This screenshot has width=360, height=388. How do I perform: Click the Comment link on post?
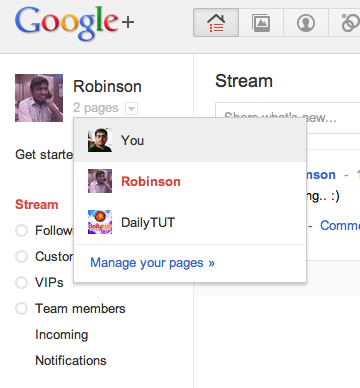pyautogui.click(x=340, y=226)
